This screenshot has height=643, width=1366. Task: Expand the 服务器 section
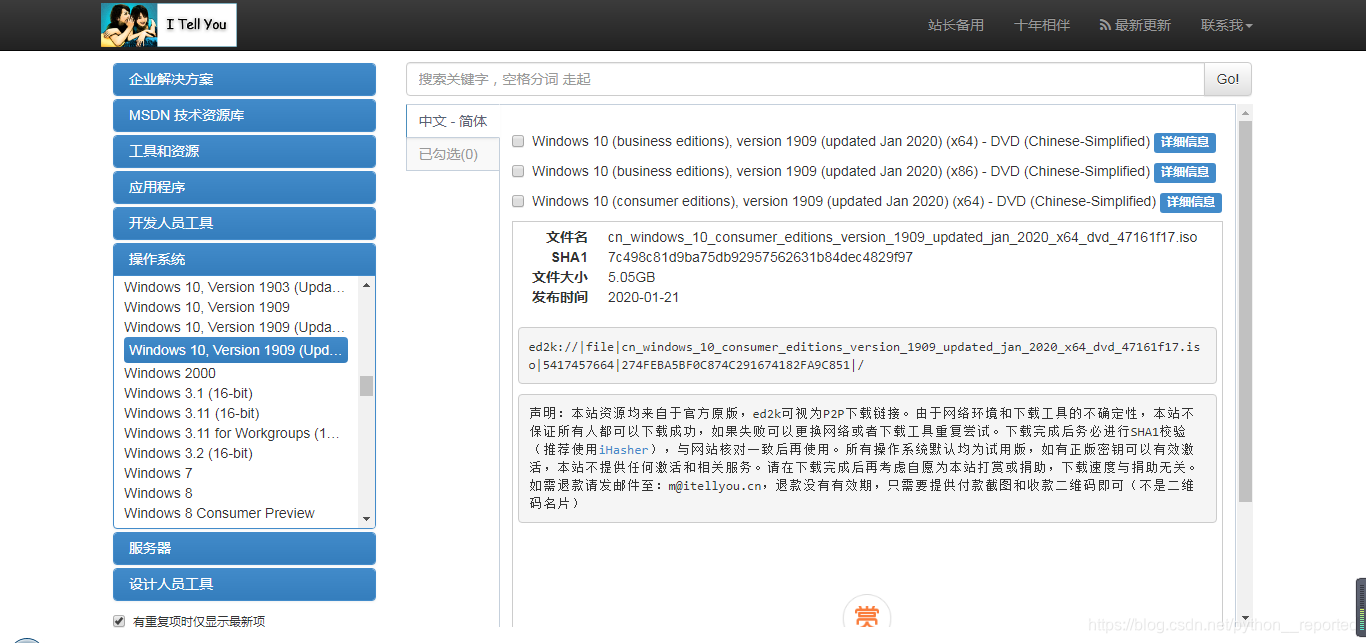[244, 548]
